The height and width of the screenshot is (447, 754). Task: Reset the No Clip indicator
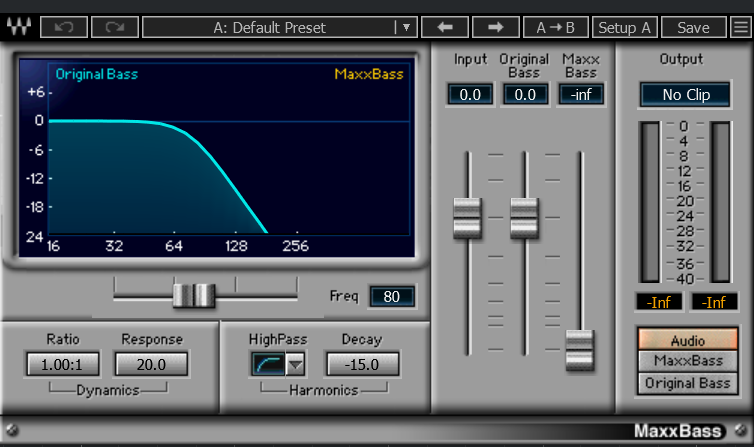[x=686, y=95]
